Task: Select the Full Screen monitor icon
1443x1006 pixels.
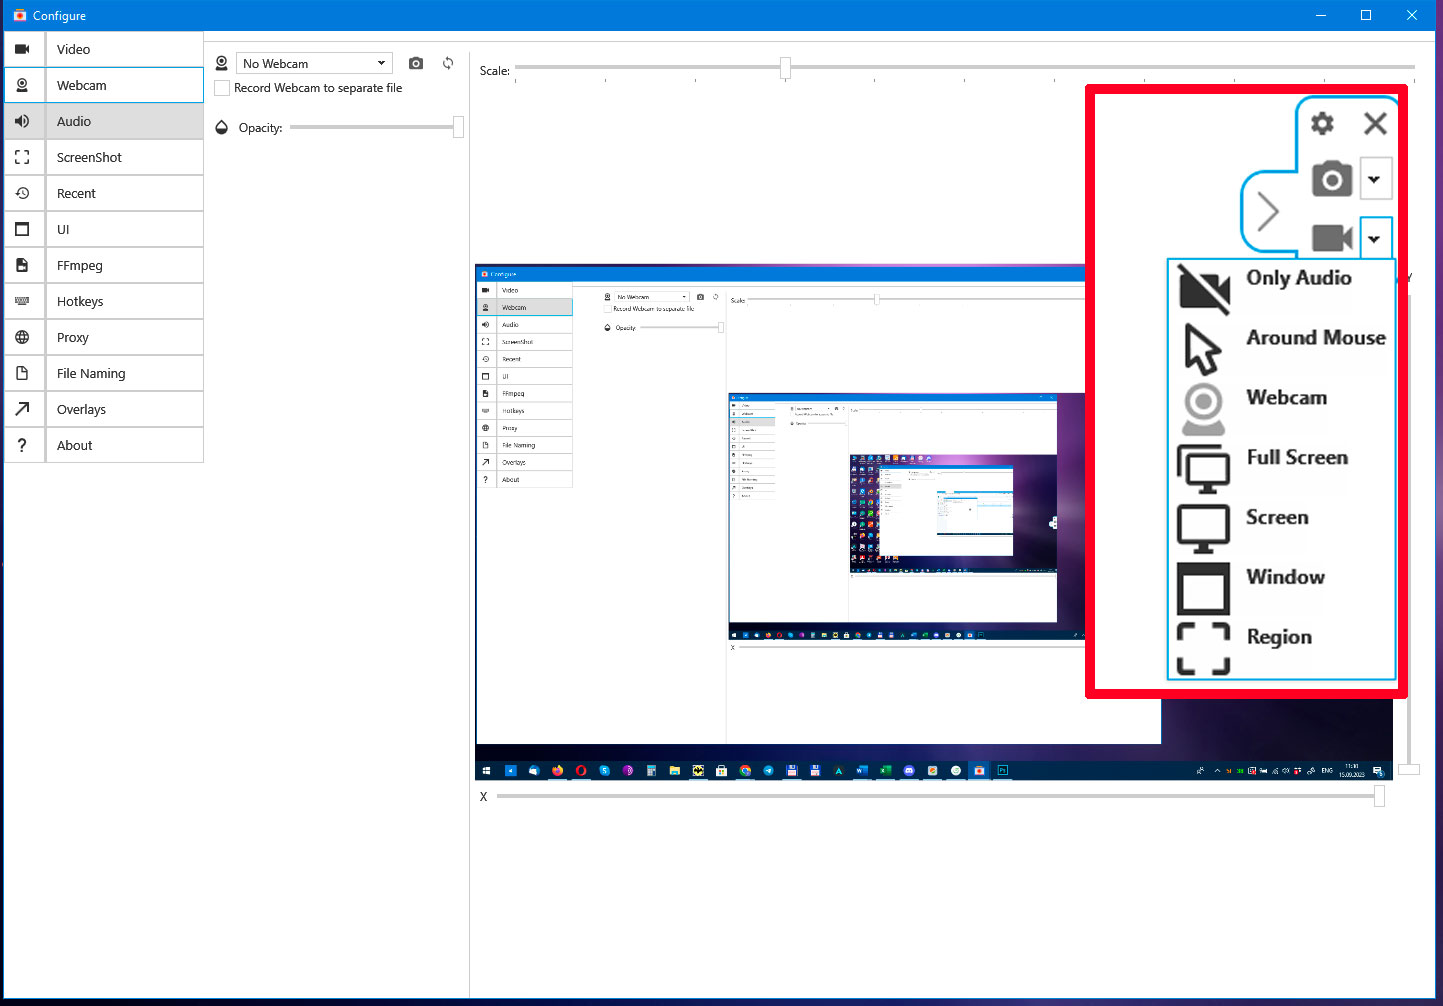Action: point(1204,468)
